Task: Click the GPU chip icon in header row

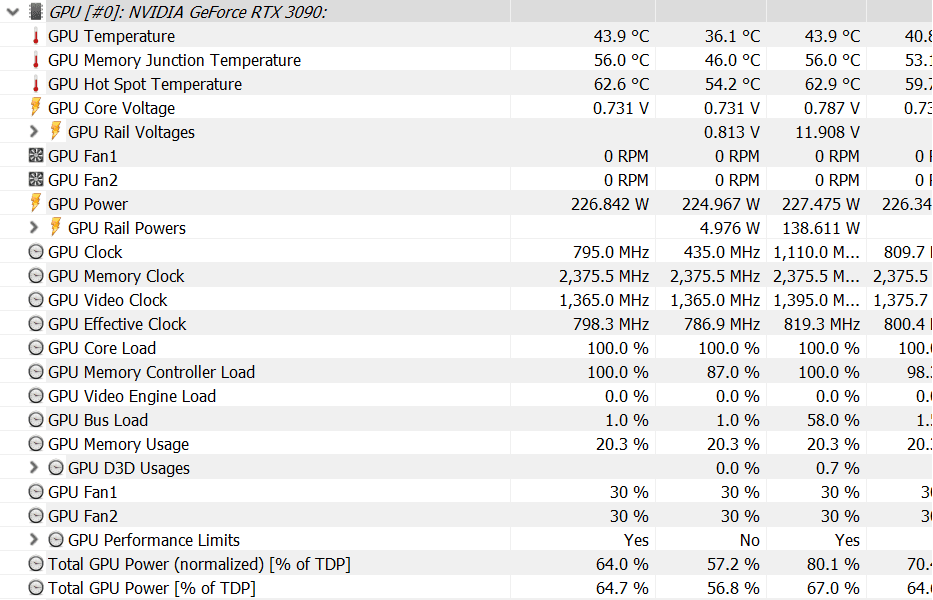Action: (35, 12)
